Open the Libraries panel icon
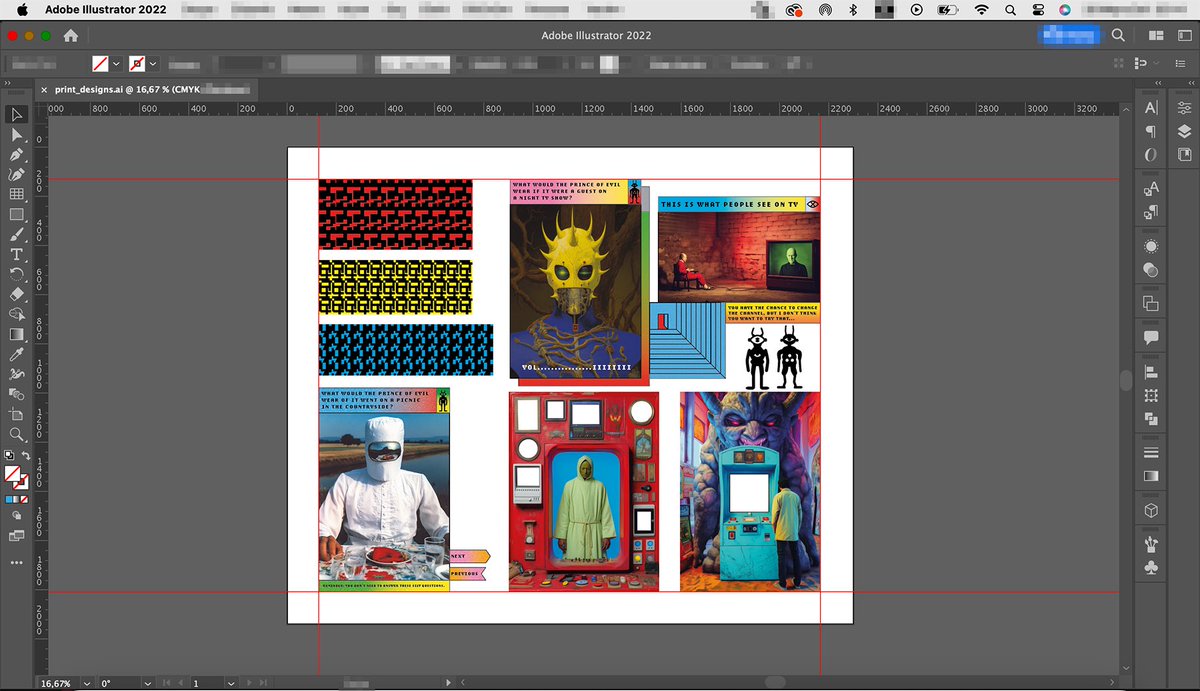 pyautogui.click(x=1185, y=155)
